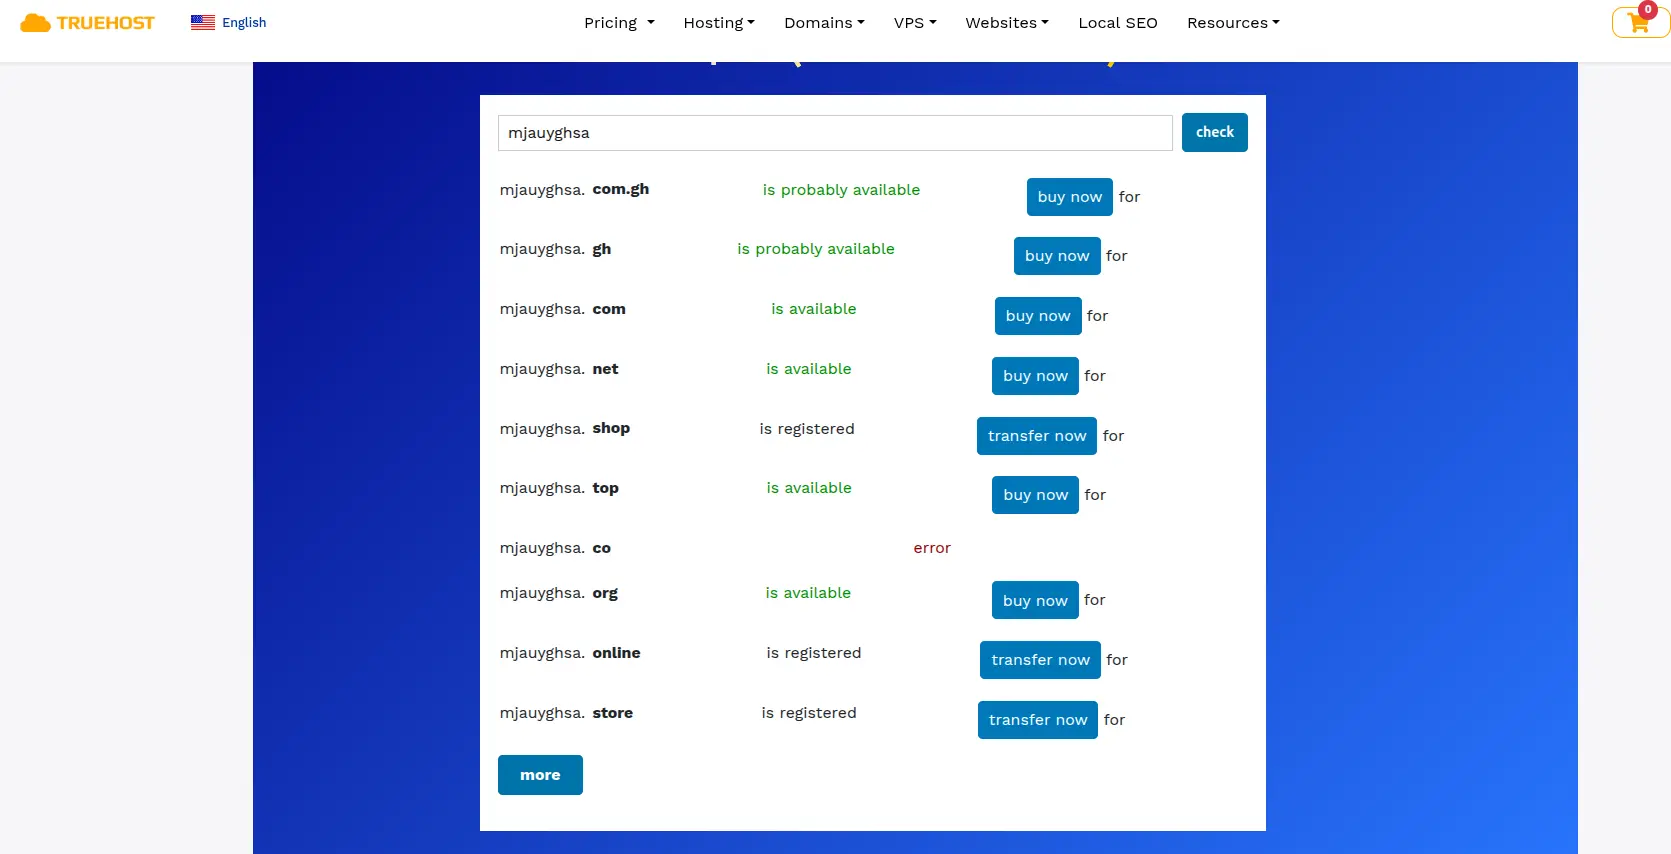Buy now for mjauyghsa.gh
The height and width of the screenshot is (854, 1671).
pyautogui.click(x=1057, y=256)
